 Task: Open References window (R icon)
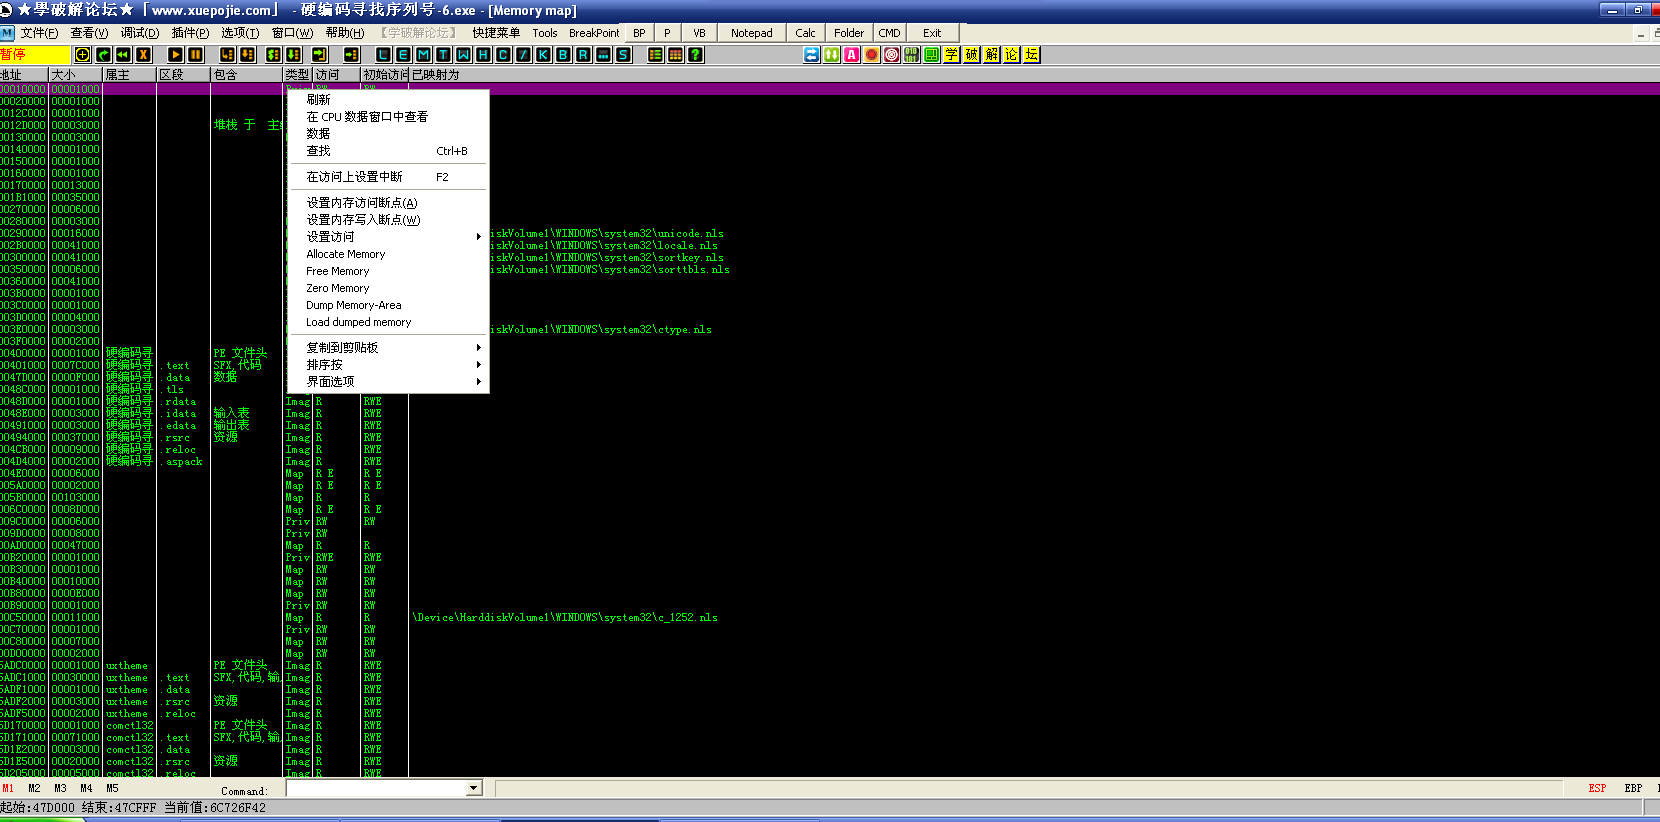click(583, 55)
